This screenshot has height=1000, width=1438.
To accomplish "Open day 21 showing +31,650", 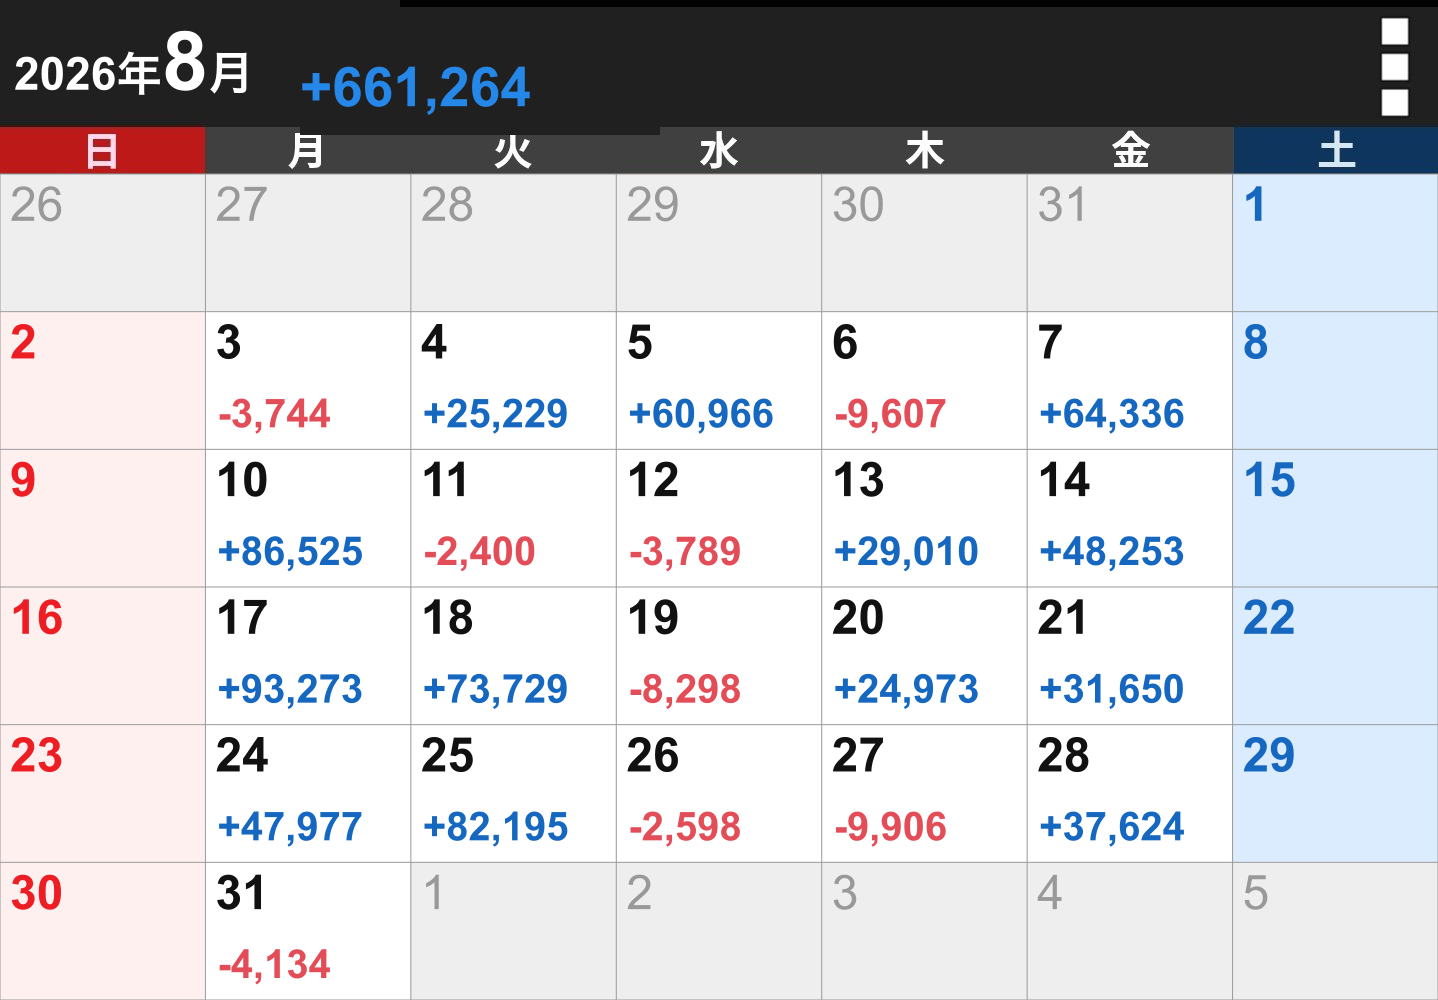I will [x=1130, y=656].
